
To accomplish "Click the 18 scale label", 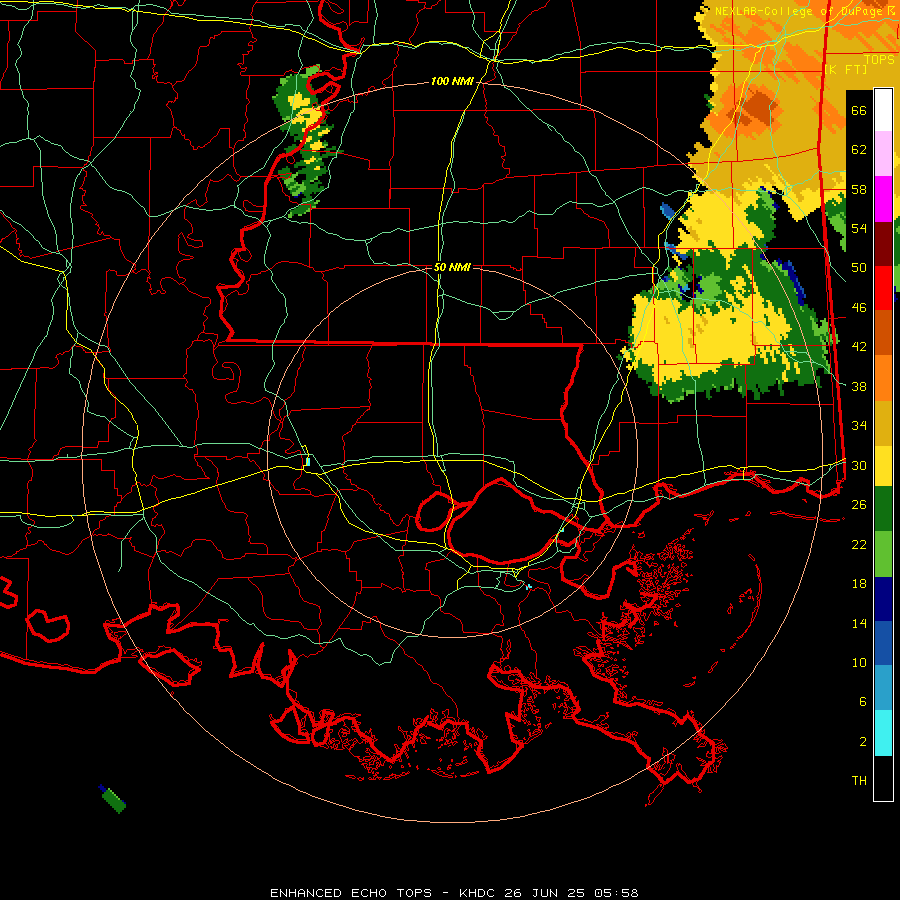I will 859,583.
